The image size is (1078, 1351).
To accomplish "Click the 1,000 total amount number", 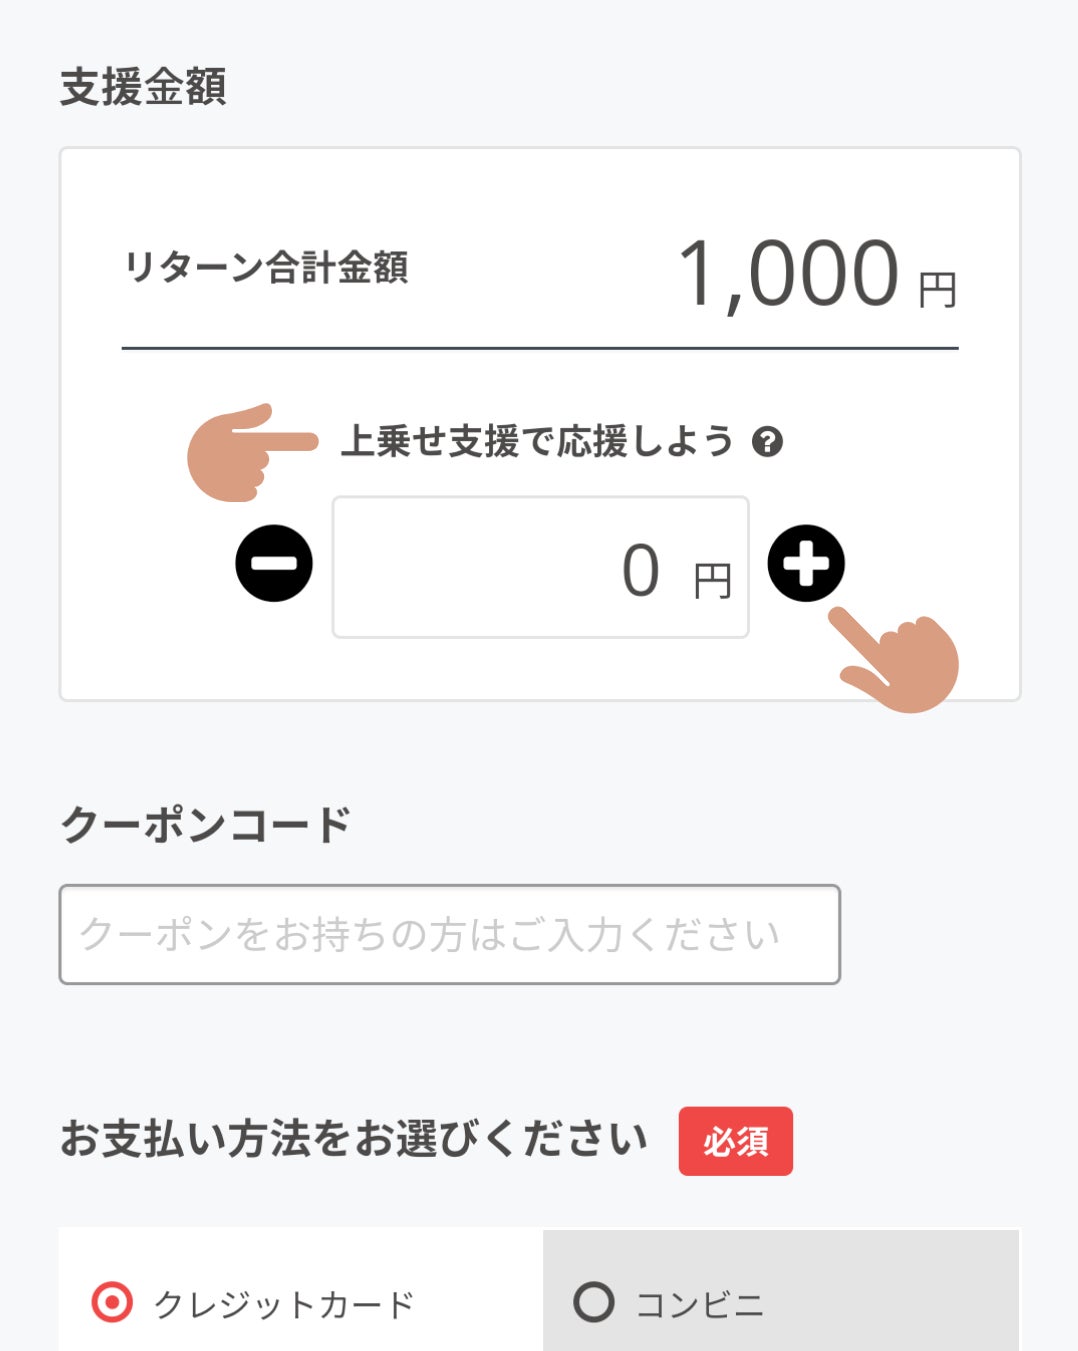I will (x=788, y=273).
